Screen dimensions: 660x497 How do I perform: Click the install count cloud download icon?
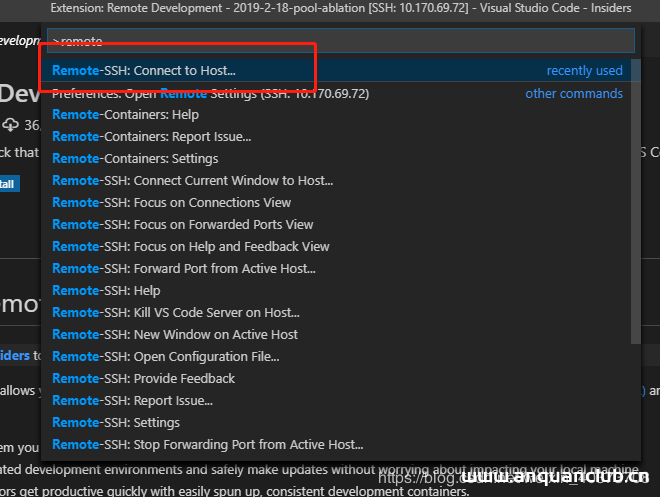[10, 125]
